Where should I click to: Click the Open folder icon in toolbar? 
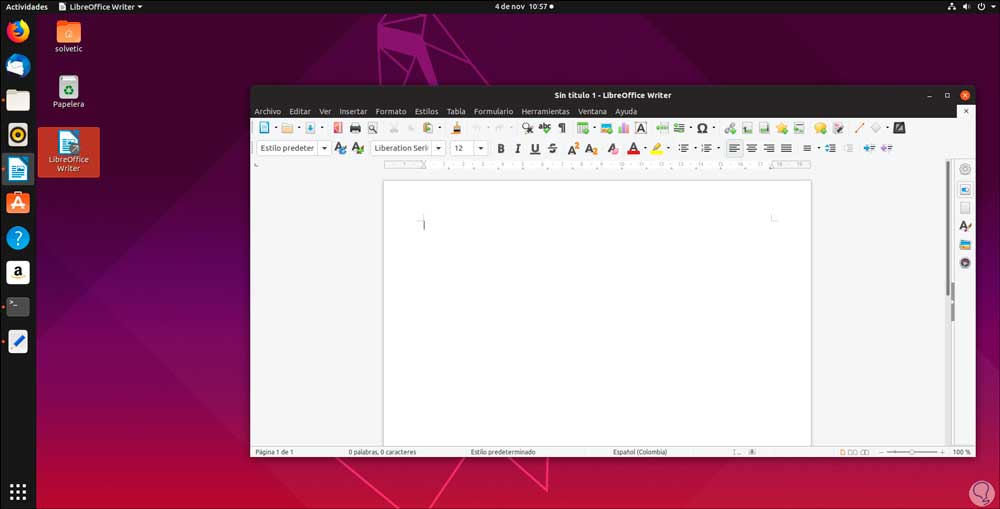(288, 128)
